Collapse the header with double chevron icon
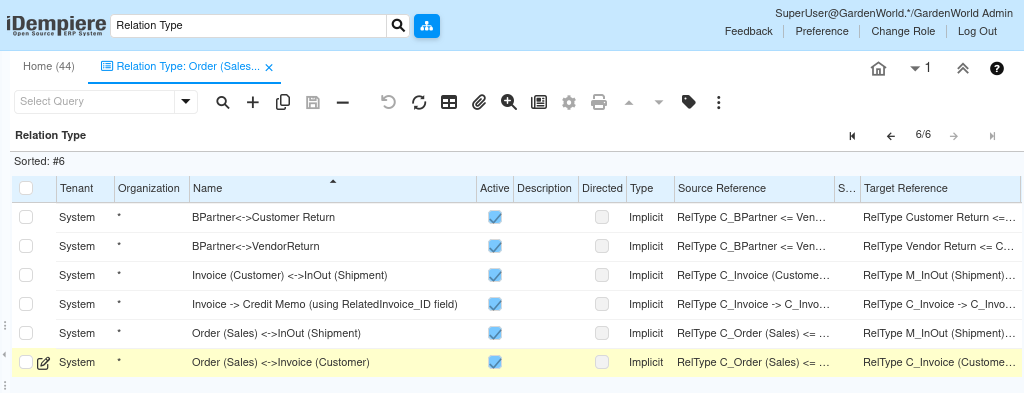 tap(963, 69)
